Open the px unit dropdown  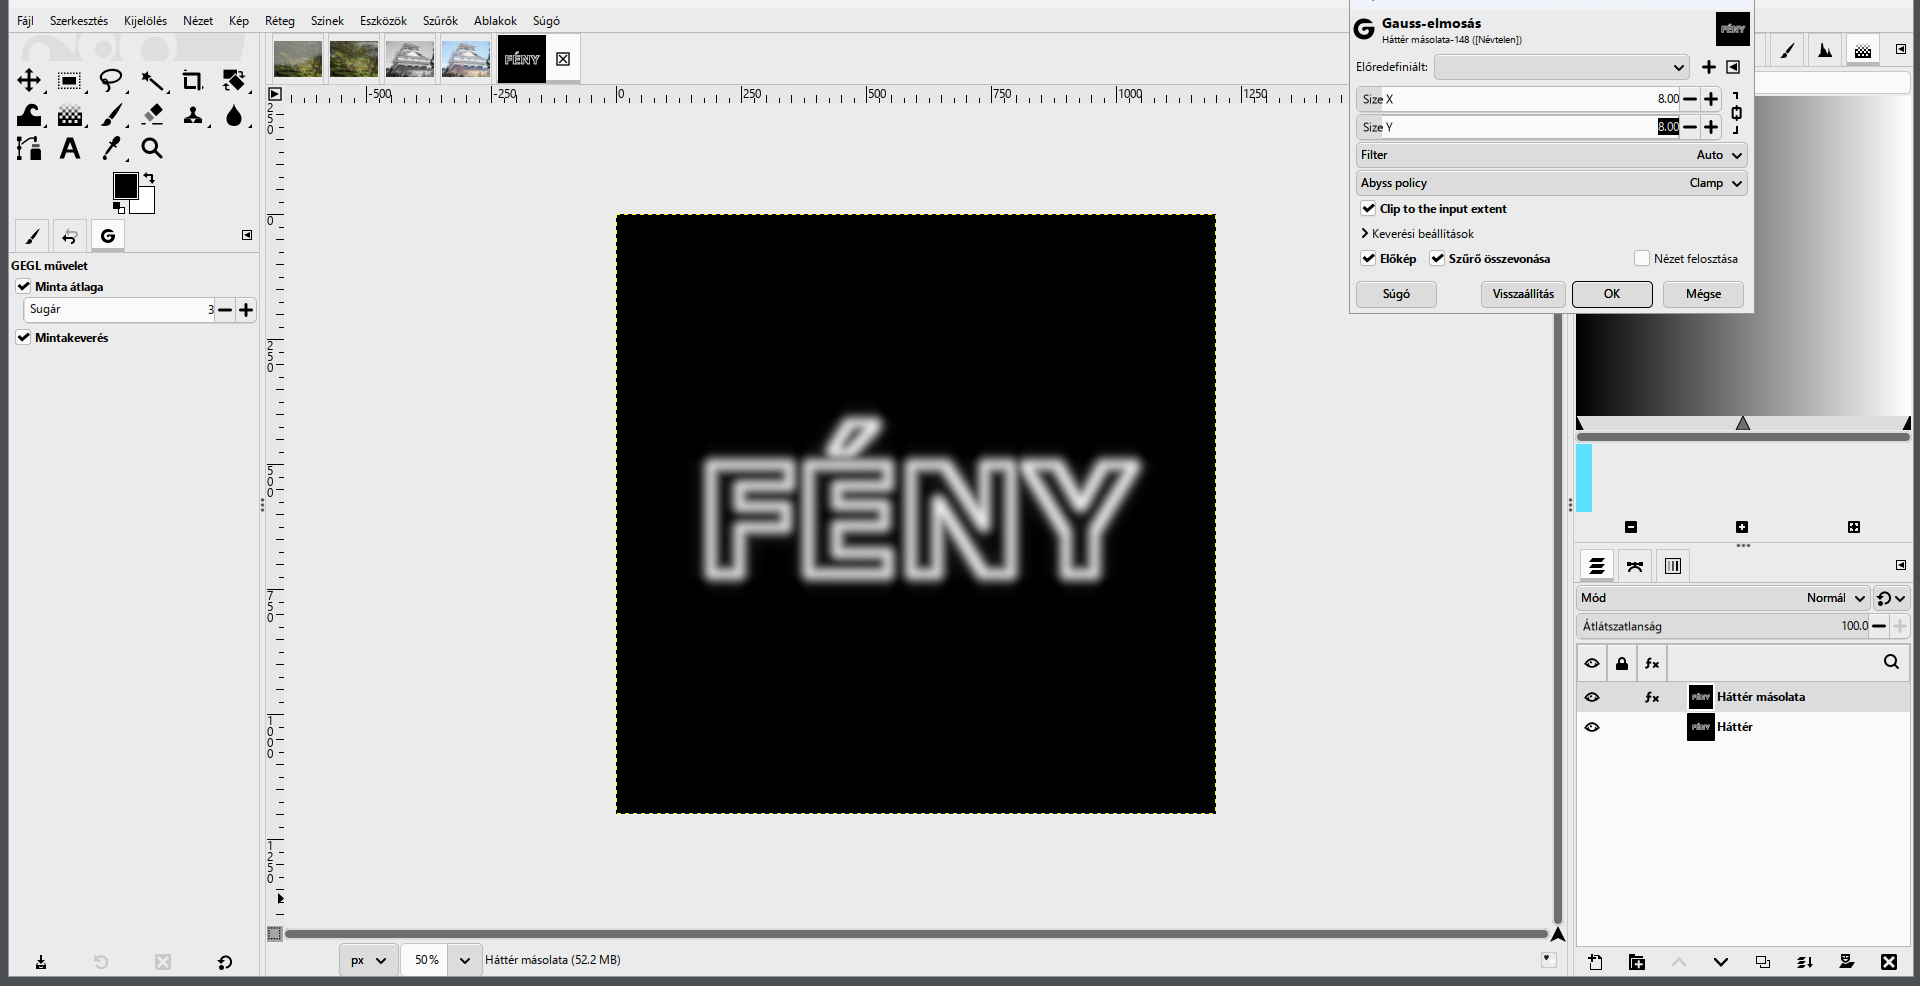click(x=367, y=960)
